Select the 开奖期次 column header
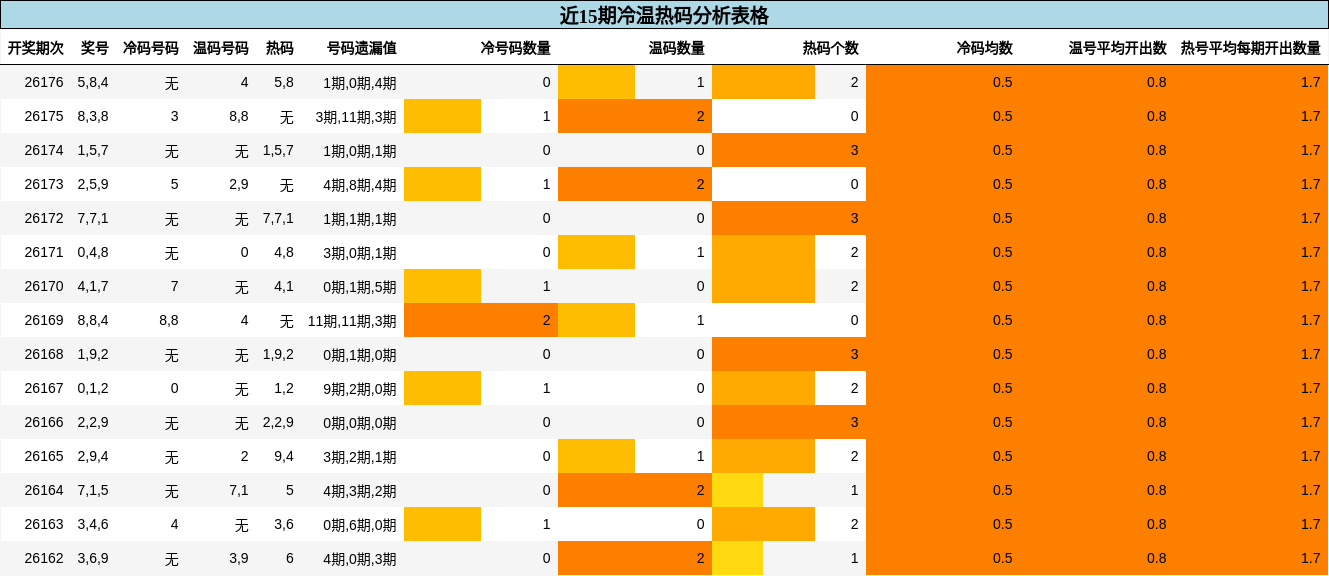 click(x=36, y=48)
